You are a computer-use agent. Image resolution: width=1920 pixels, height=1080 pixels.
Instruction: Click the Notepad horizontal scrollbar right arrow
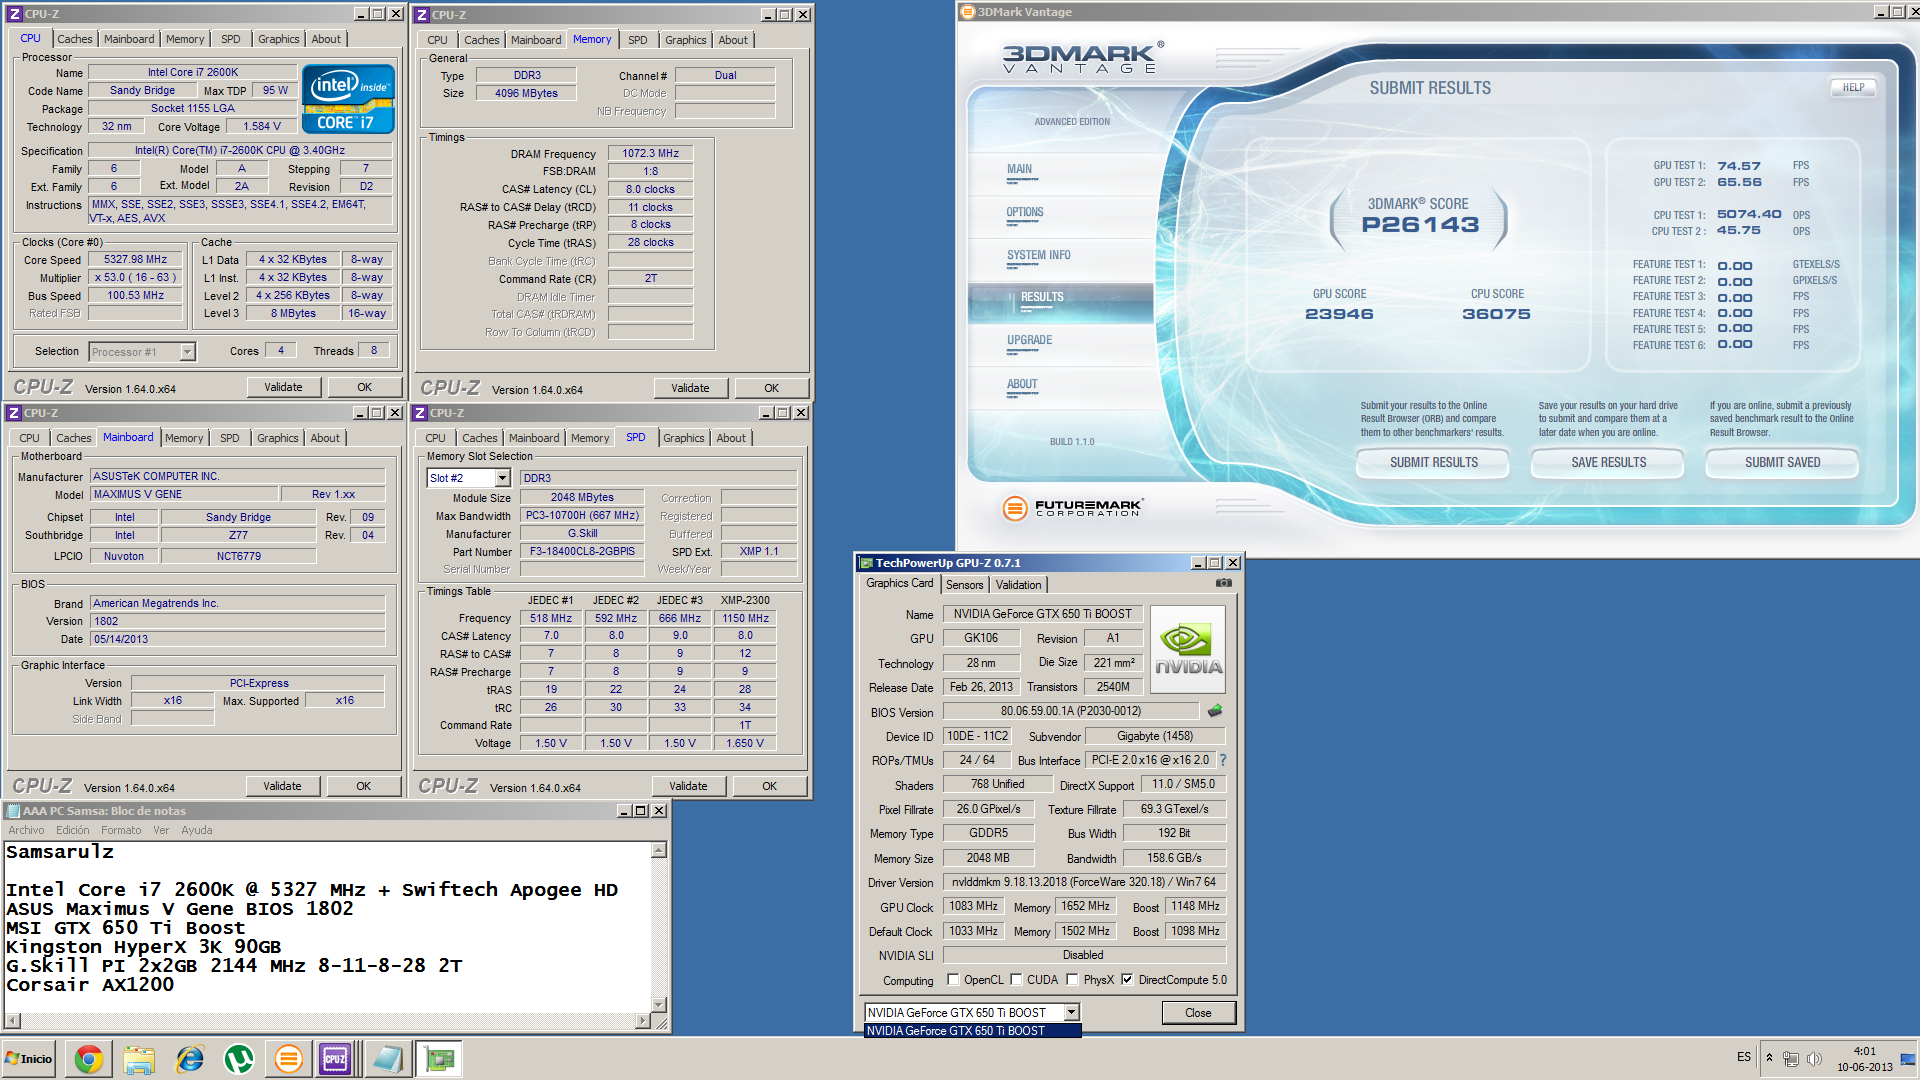point(643,1021)
